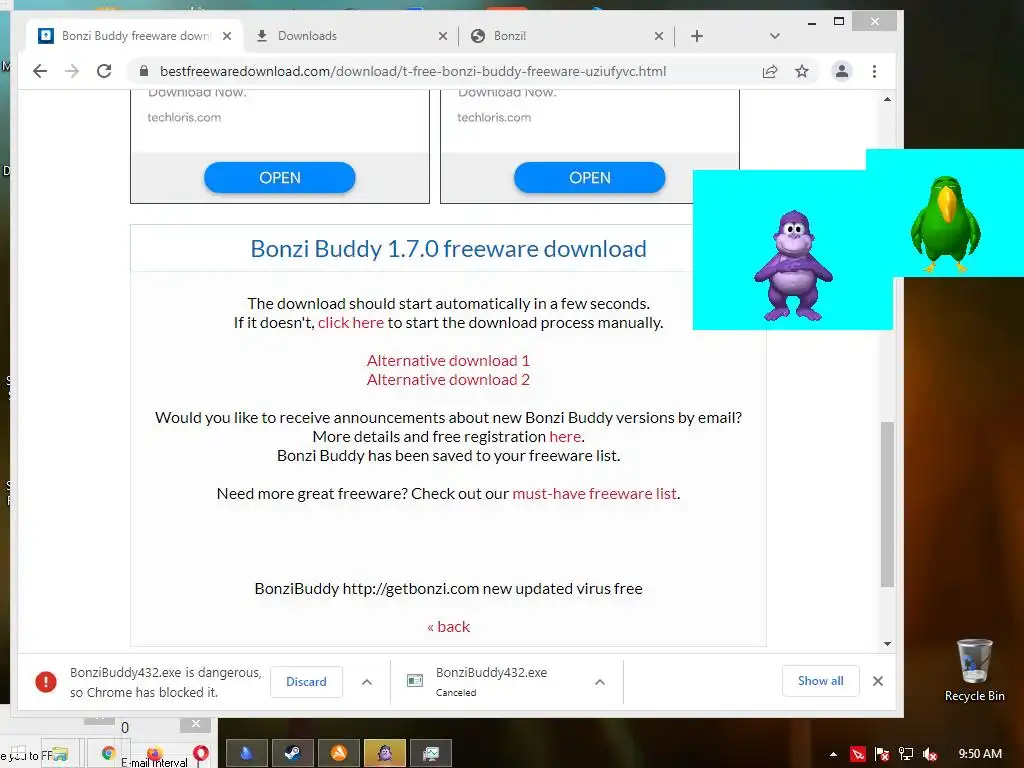Image resolution: width=1024 pixels, height=768 pixels.
Task: Click the « back link
Action: (x=449, y=626)
